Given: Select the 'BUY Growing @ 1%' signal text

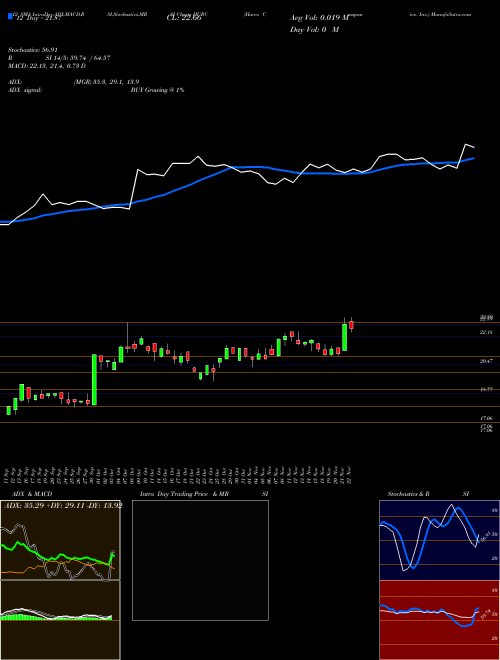Looking at the screenshot, I should pos(157,90).
